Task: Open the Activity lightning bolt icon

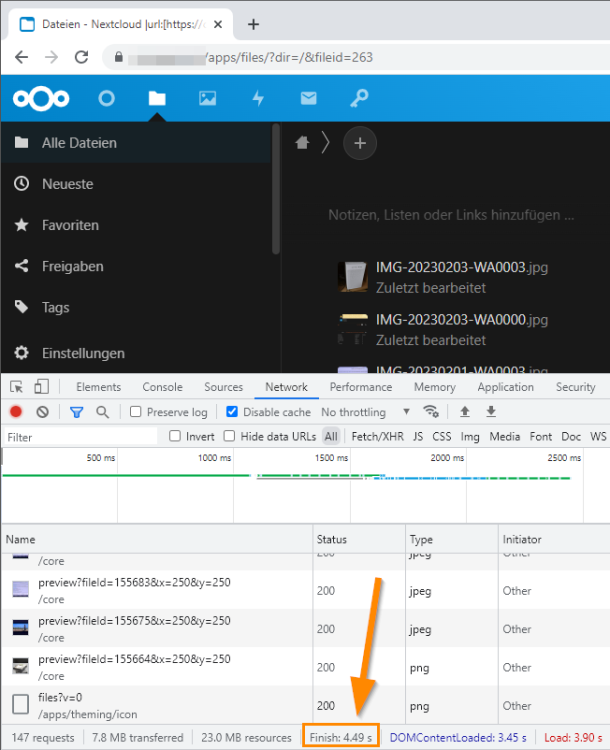Action: point(258,99)
